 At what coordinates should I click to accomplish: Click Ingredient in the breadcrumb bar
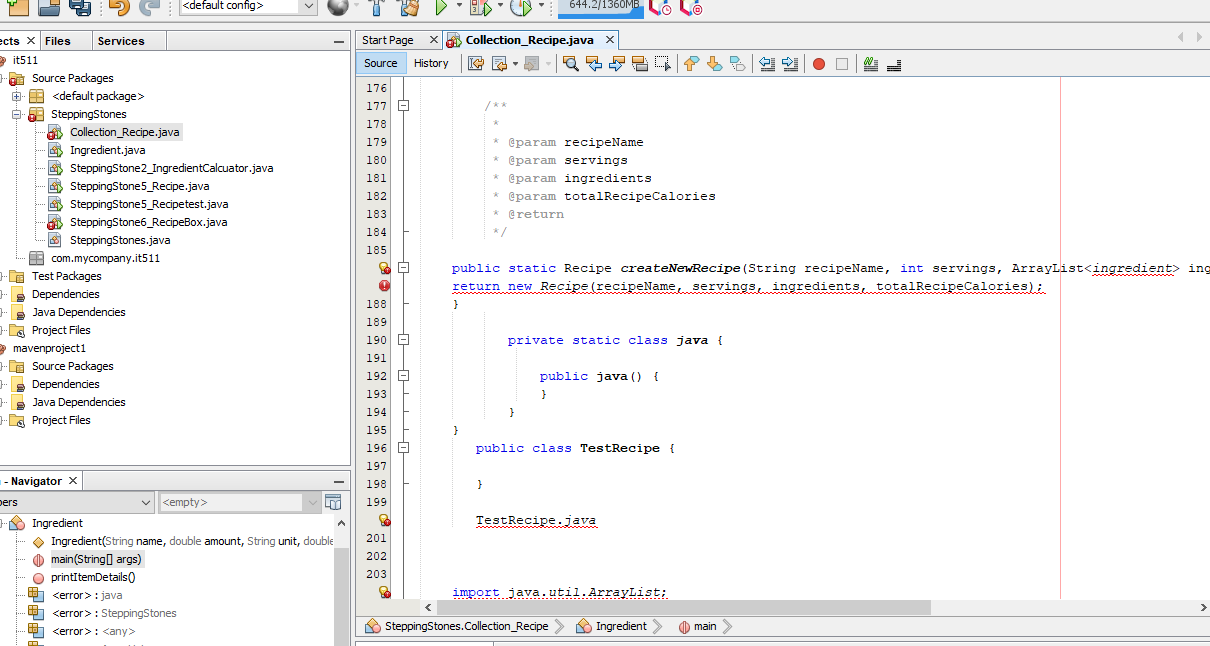pos(618,626)
